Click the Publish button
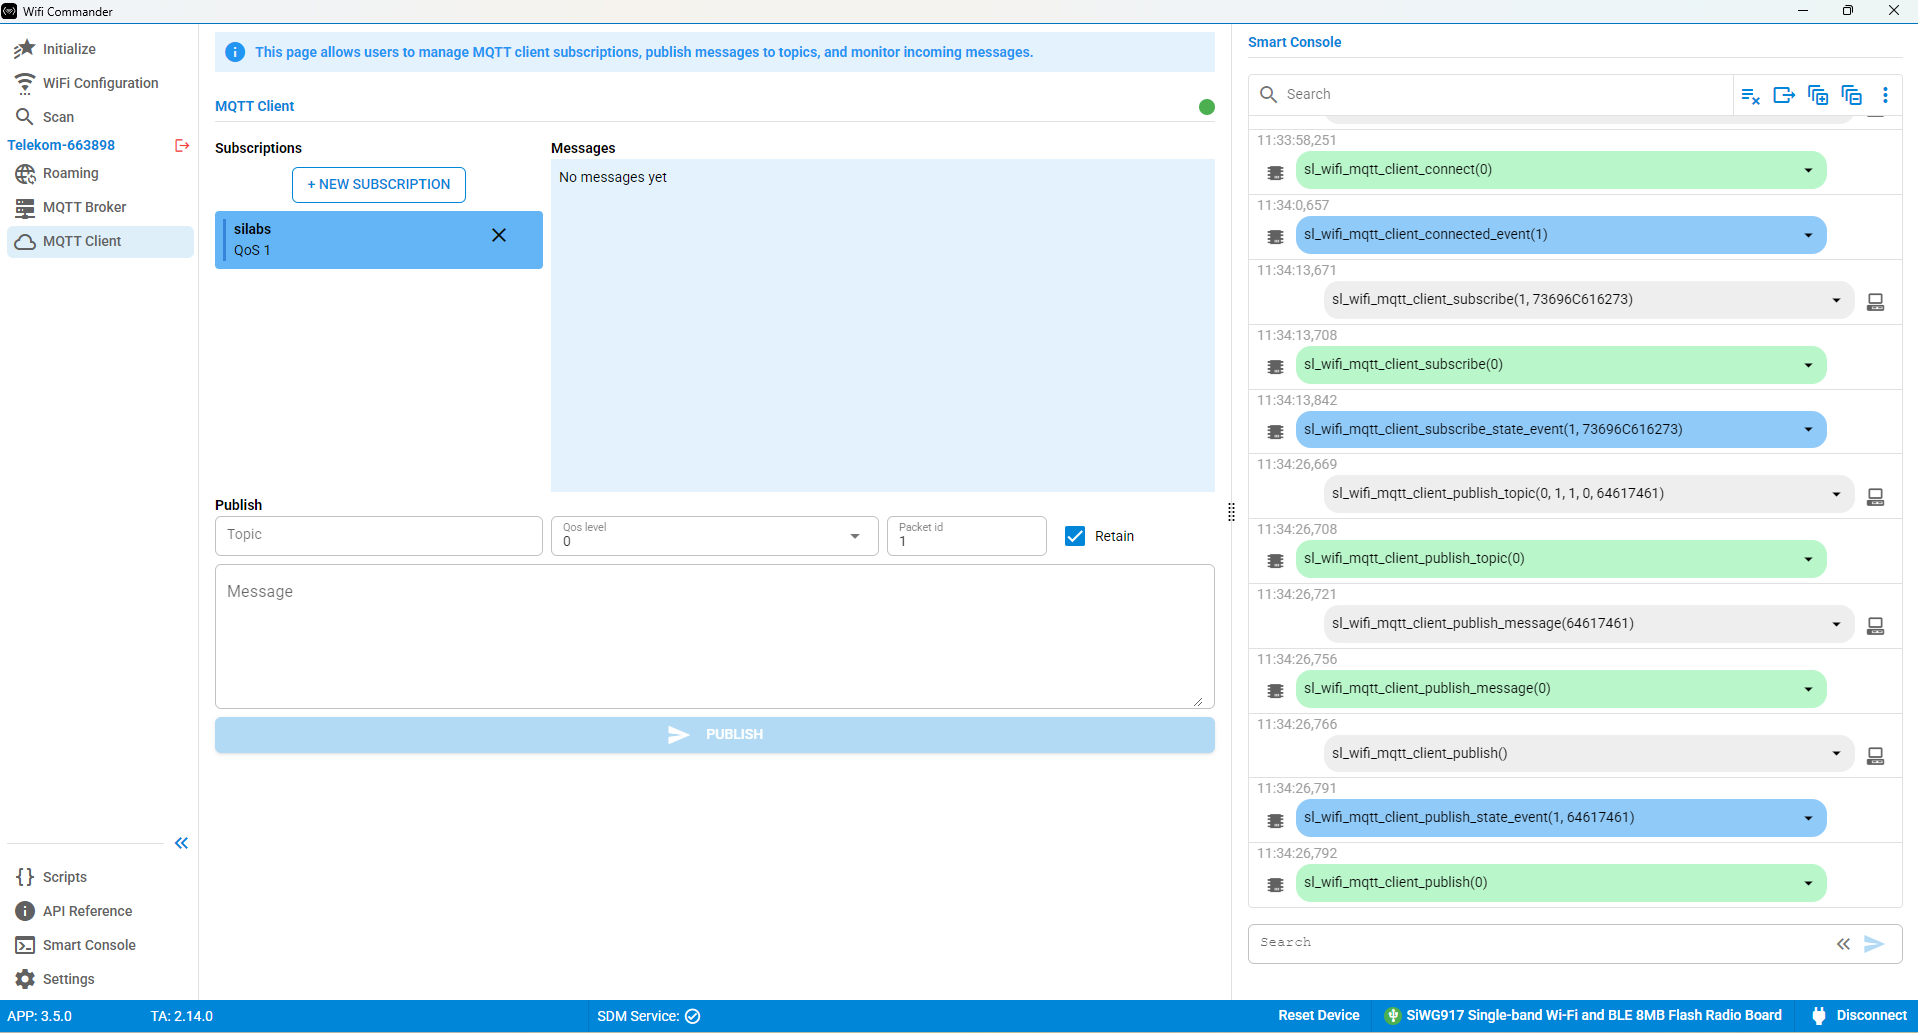Screen dimensions: 1918x1033 [715, 735]
